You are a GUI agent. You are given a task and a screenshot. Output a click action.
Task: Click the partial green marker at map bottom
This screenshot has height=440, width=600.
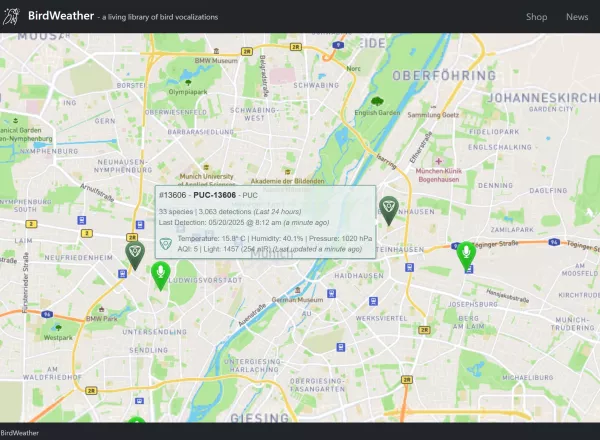point(135,428)
